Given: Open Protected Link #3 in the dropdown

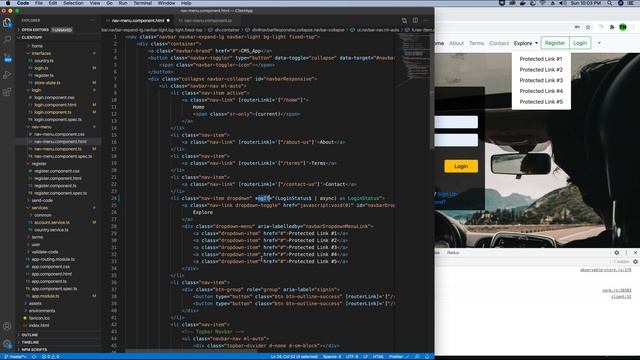Looking at the screenshot, I should click(x=541, y=80).
